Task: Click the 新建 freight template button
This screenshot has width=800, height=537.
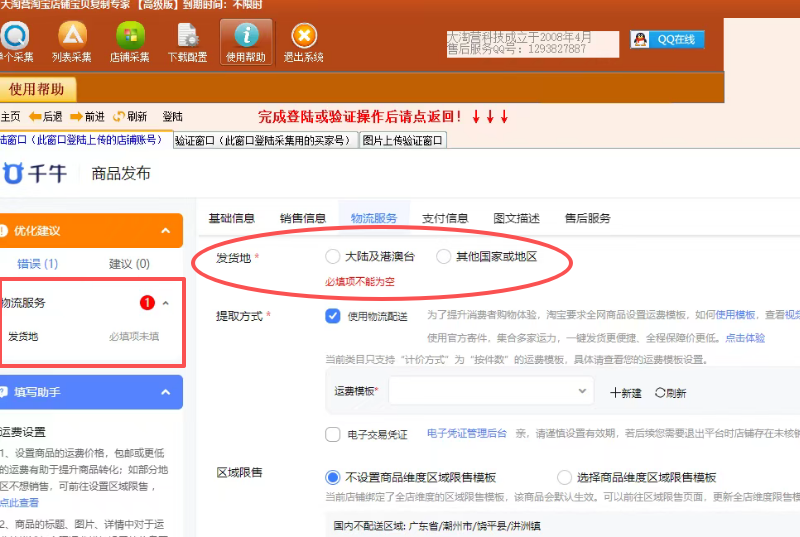Action: (x=626, y=393)
